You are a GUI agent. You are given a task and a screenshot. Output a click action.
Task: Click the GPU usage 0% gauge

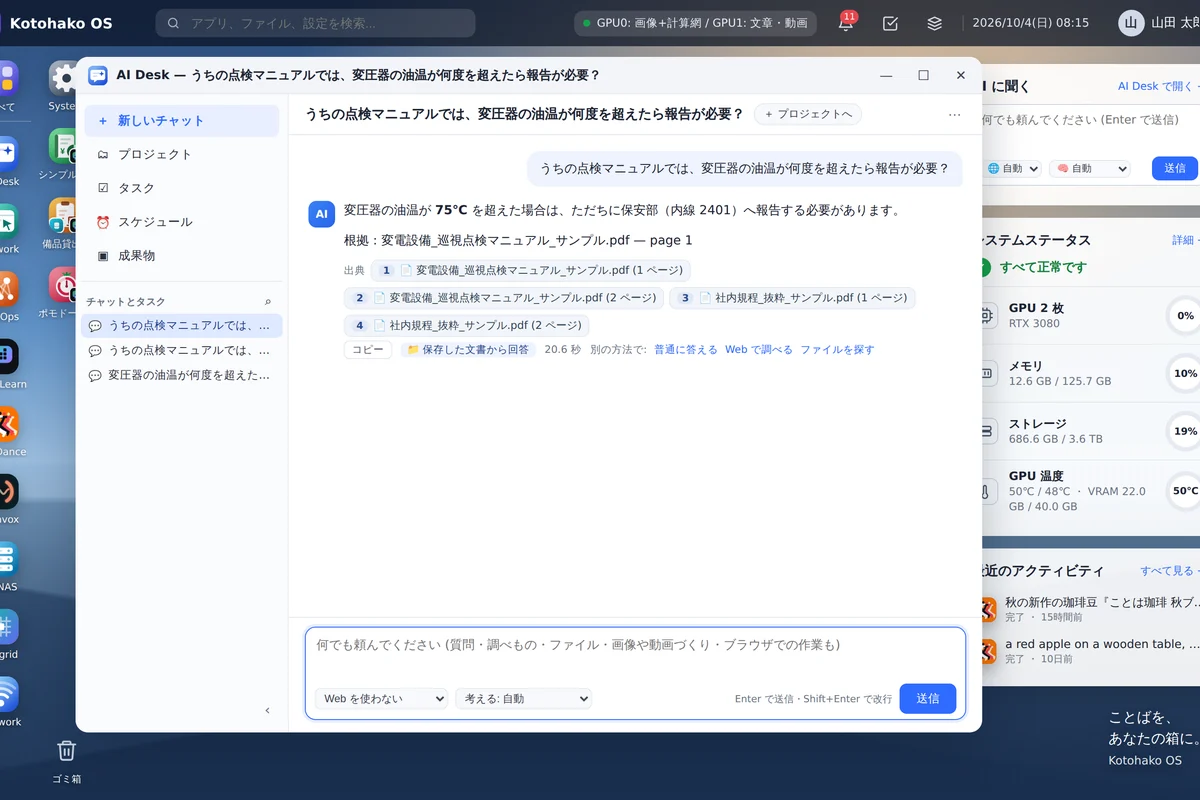1185,316
